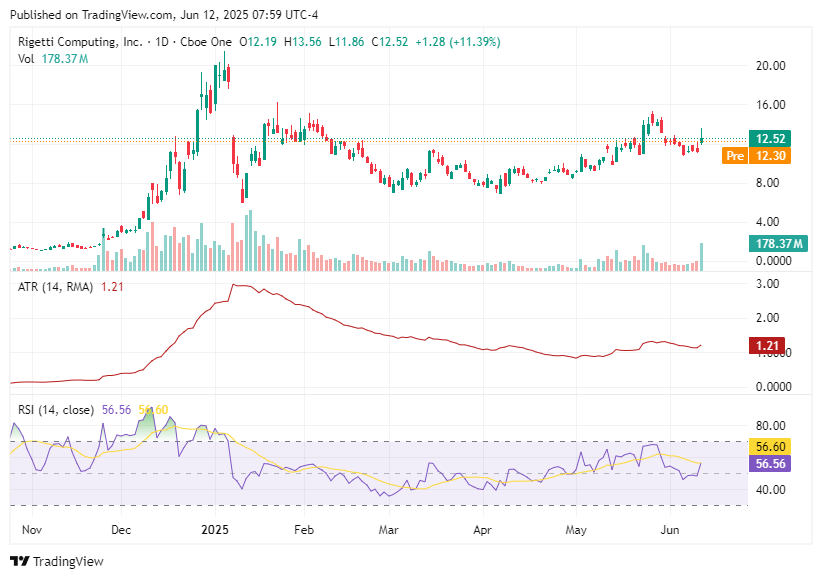The image size is (822, 579).
Task: Click the 8.00 price axis tick
Action: [x=767, y=183]
